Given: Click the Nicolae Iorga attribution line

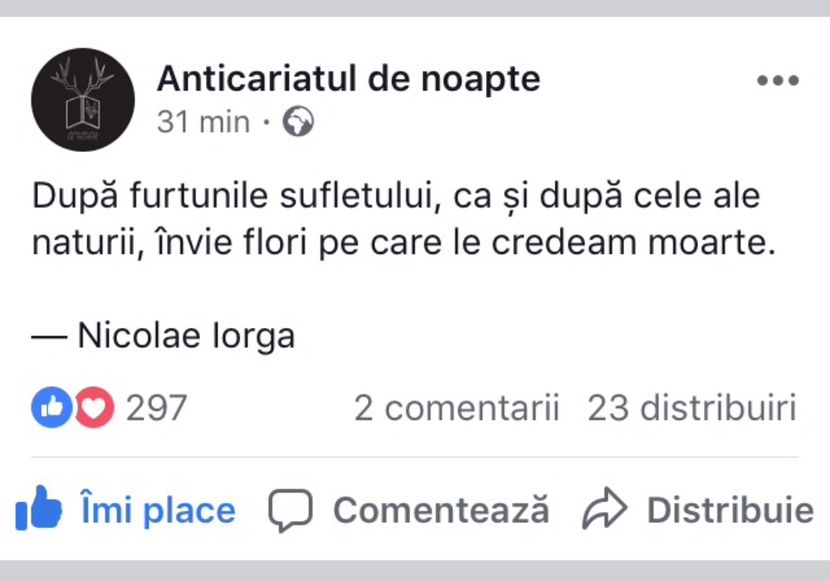Looking at the screenshot, I should point(164,337).
